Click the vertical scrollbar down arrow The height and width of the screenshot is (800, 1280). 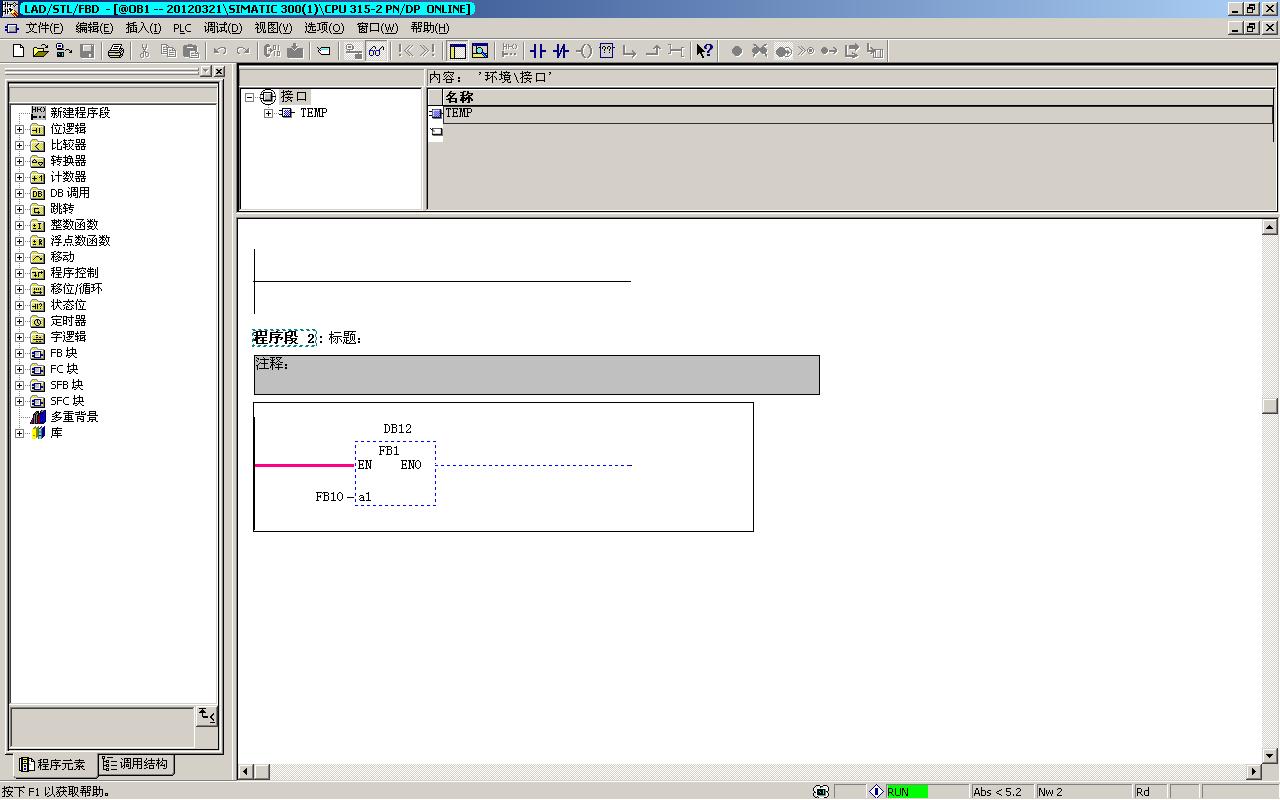pyautogui.click(x=1270, y=757)
